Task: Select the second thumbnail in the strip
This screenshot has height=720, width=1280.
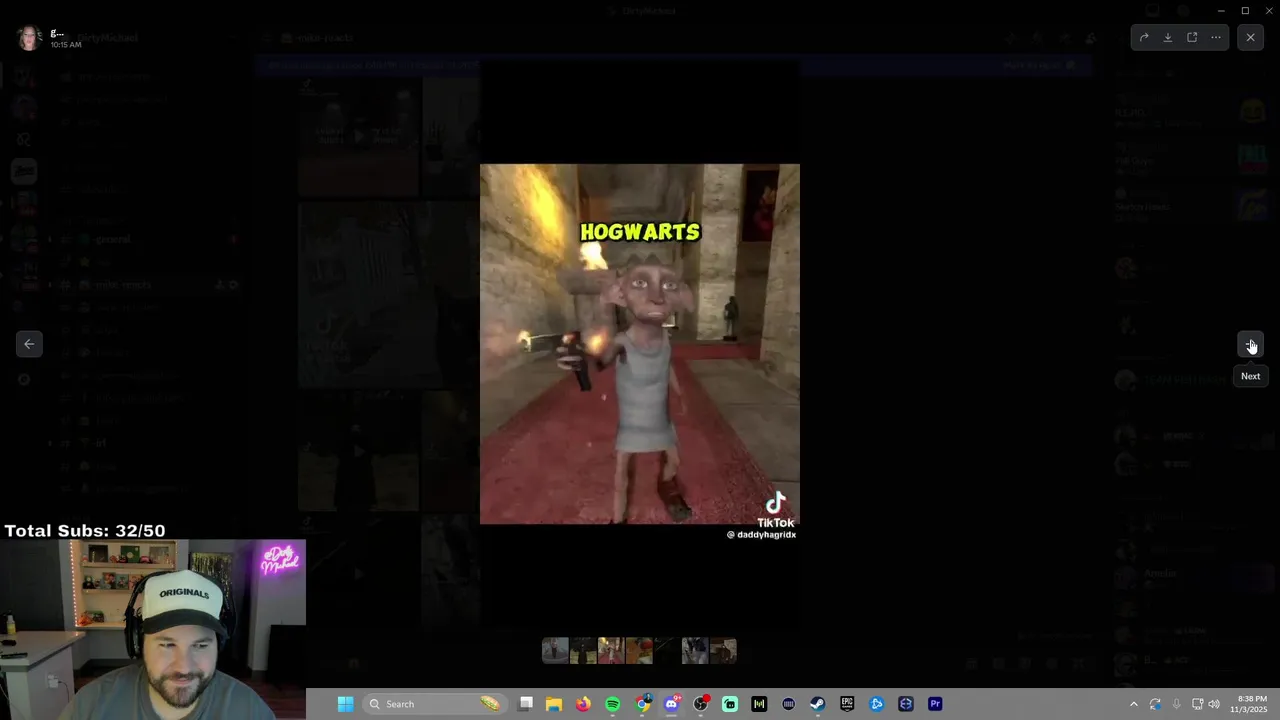Action: (x=583, y=651)
